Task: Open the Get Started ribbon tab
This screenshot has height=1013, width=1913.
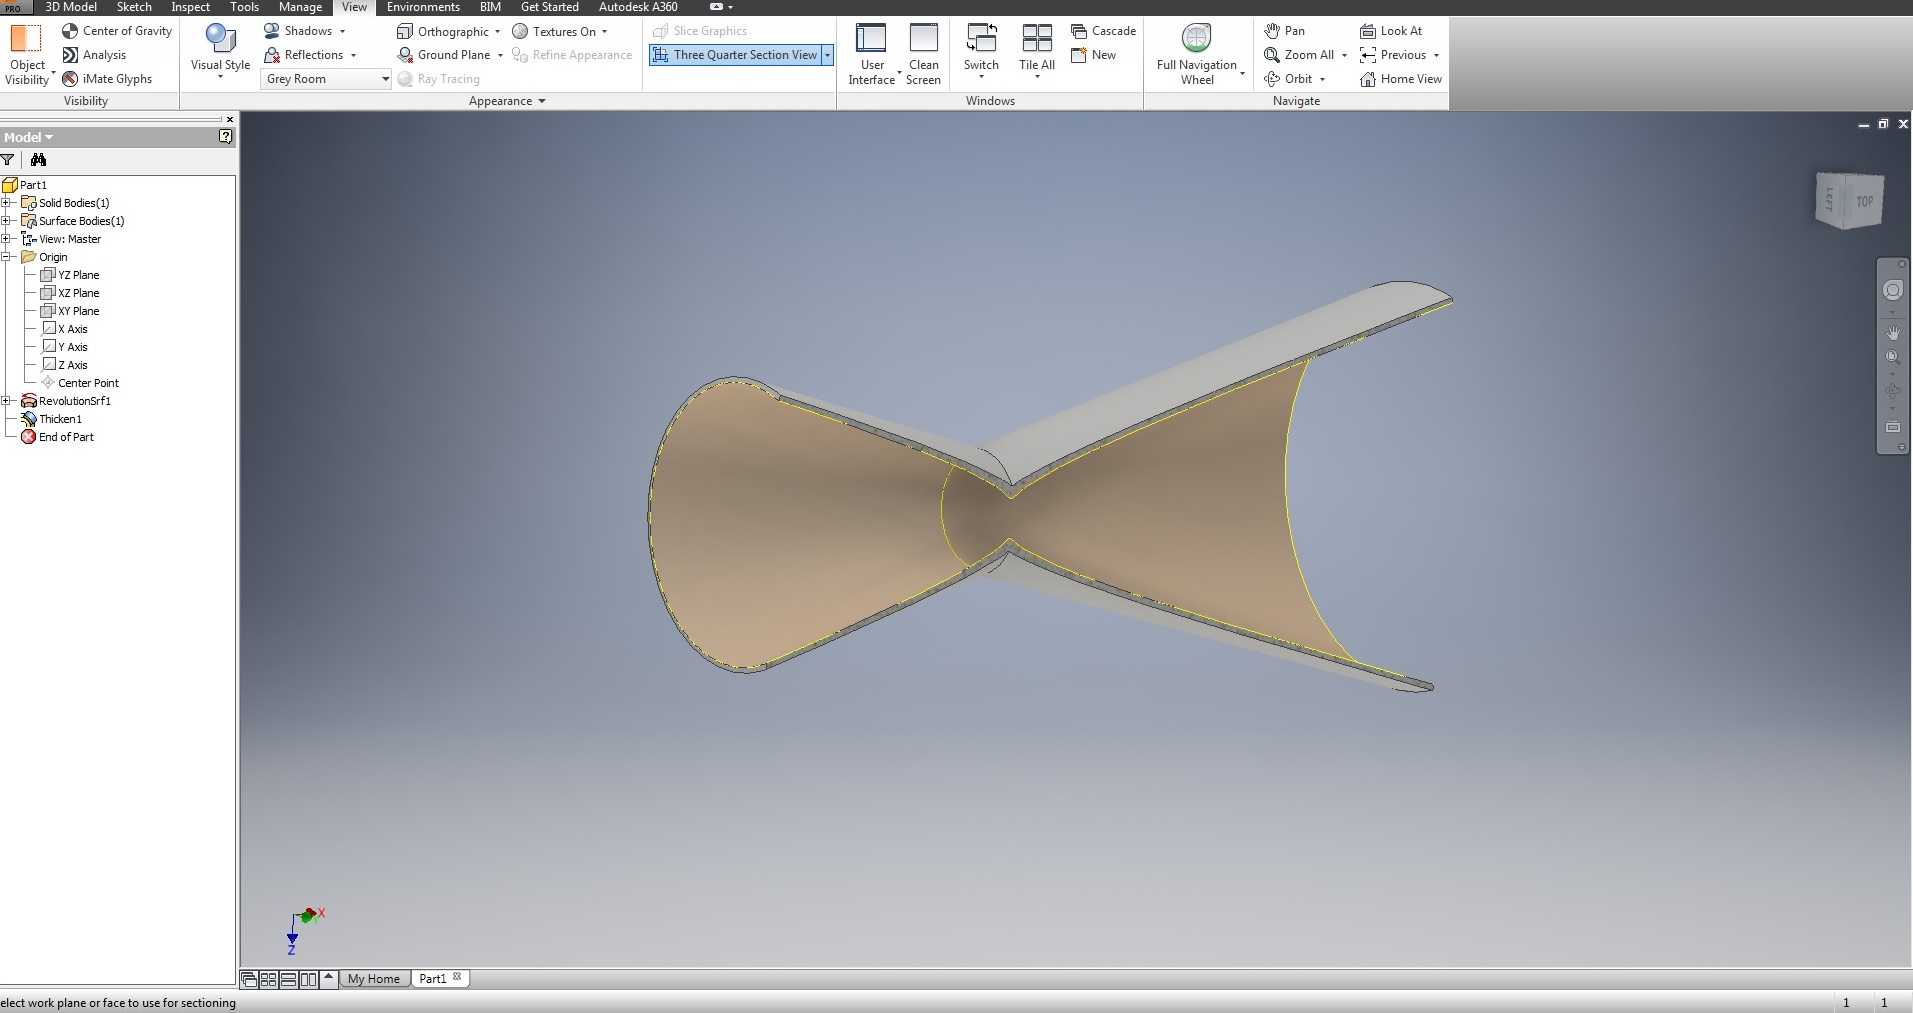Action: 549,7
